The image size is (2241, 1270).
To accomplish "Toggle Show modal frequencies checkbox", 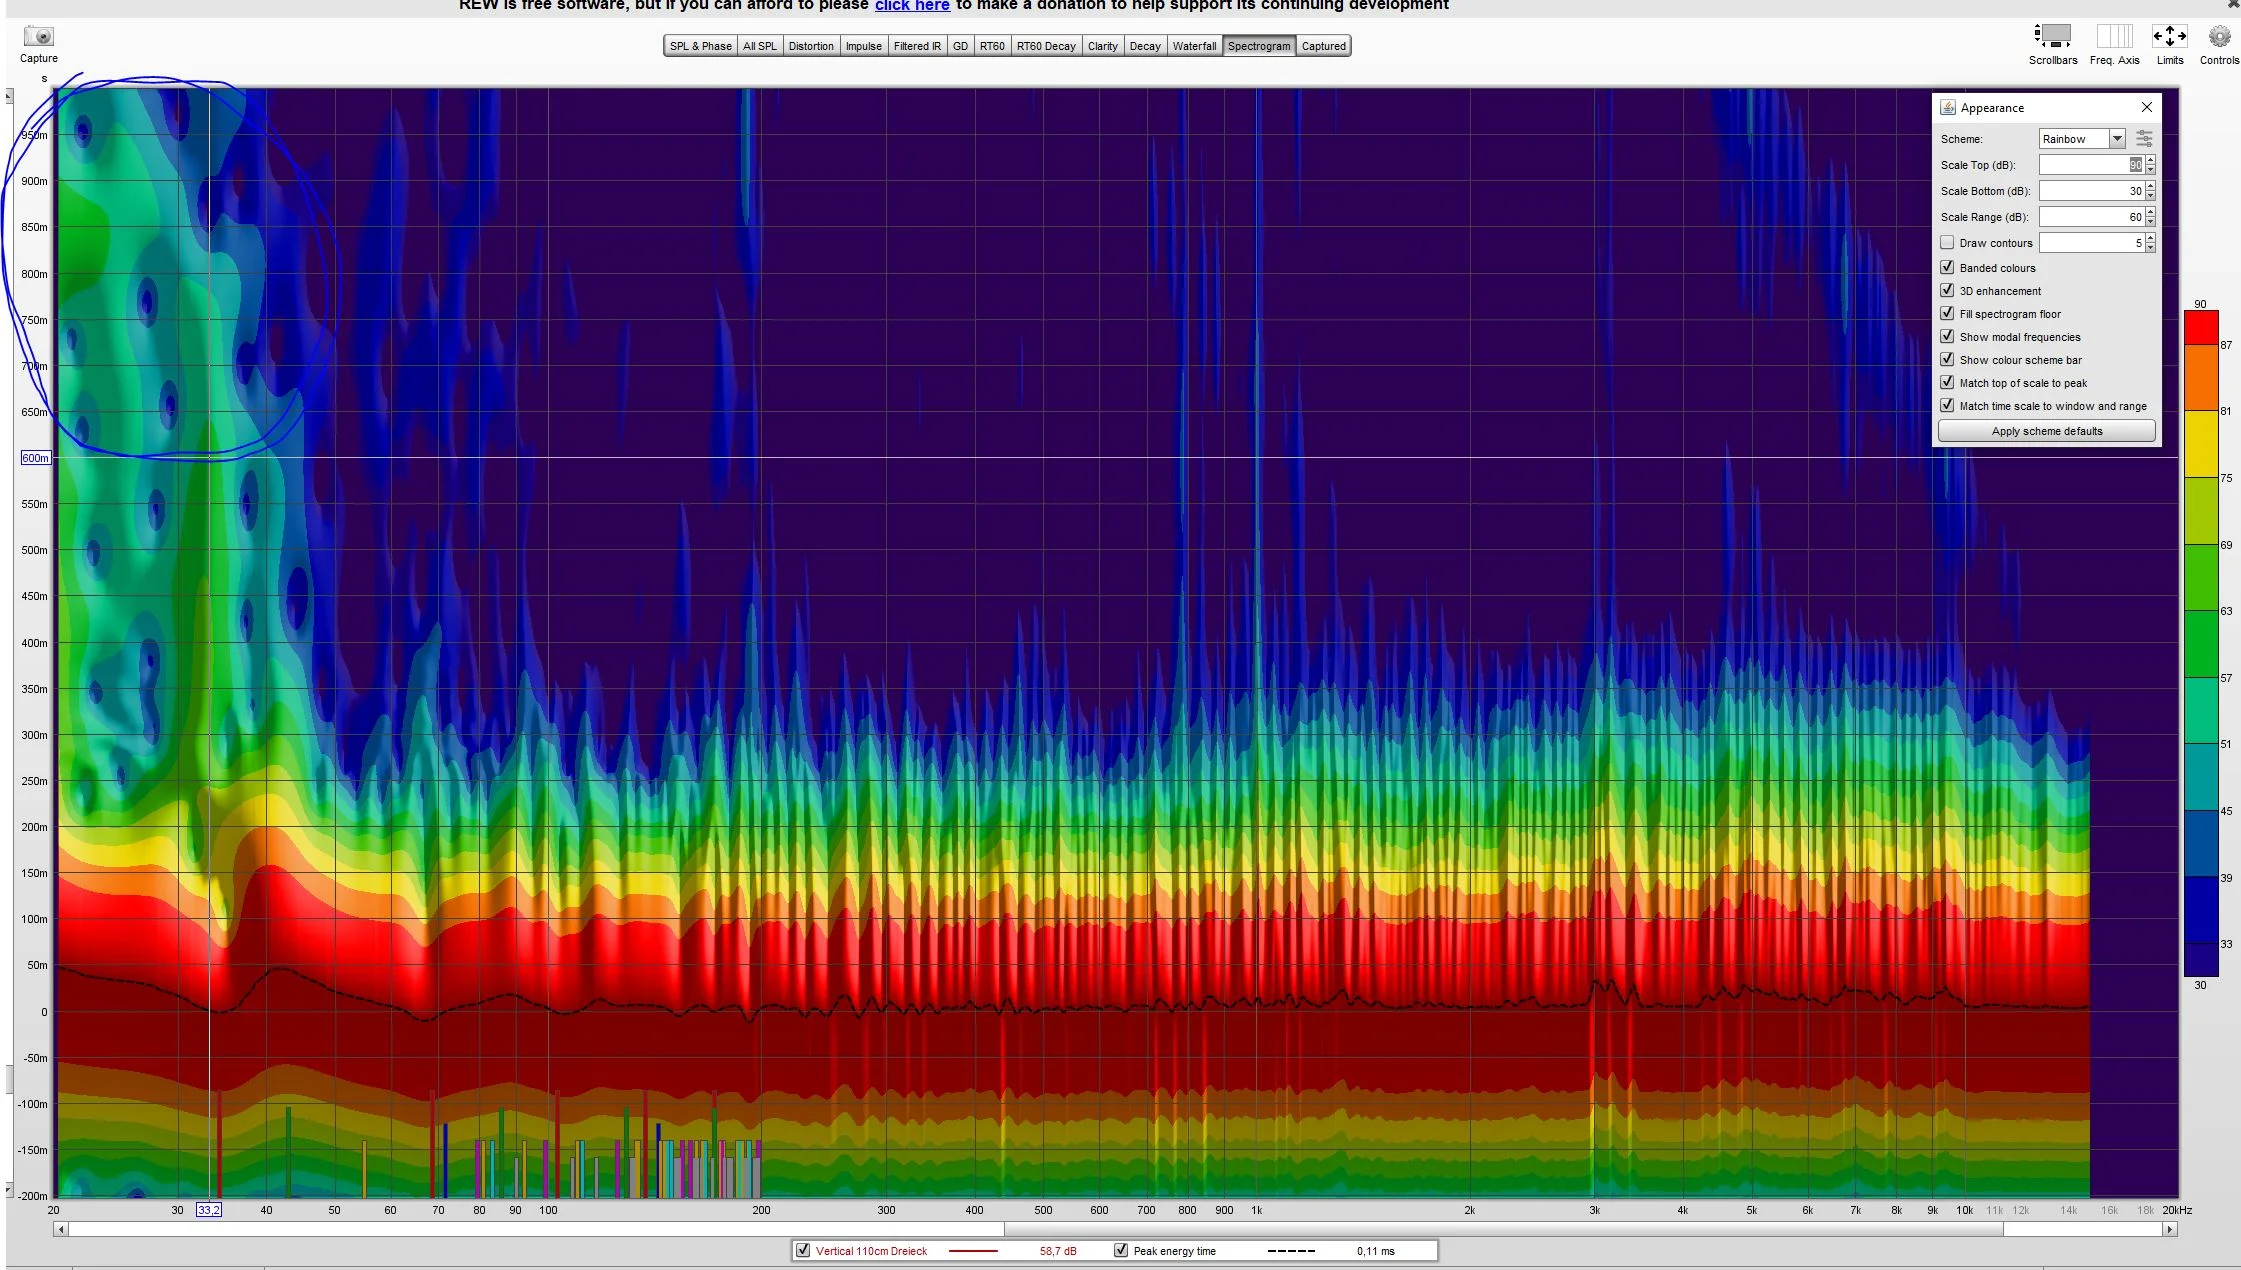I will point(1947,337).
